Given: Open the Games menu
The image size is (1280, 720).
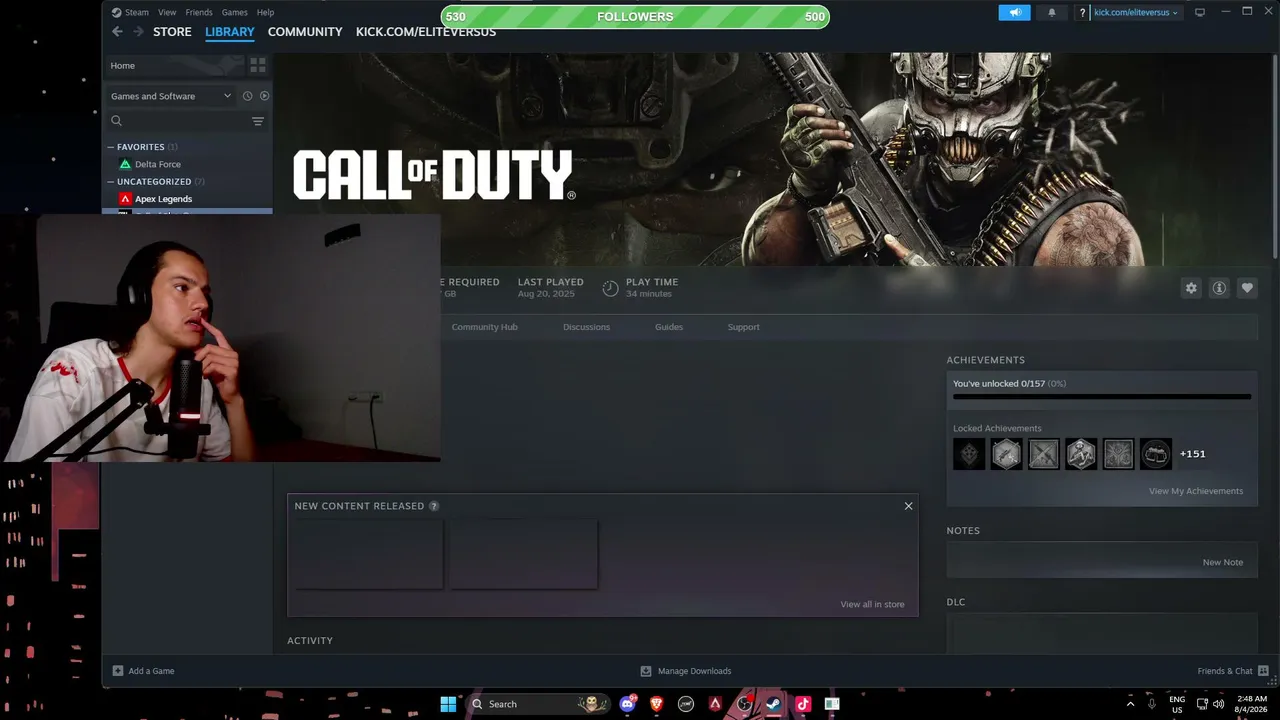Looking at the screenshot, I should (234, 12).
